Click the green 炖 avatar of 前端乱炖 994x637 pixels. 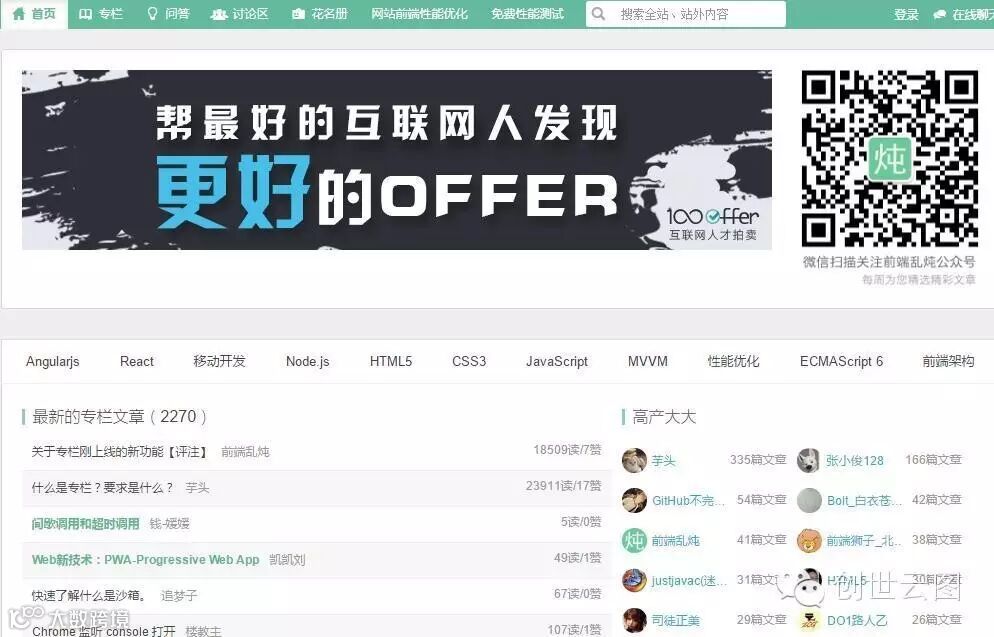click(634, 541)
